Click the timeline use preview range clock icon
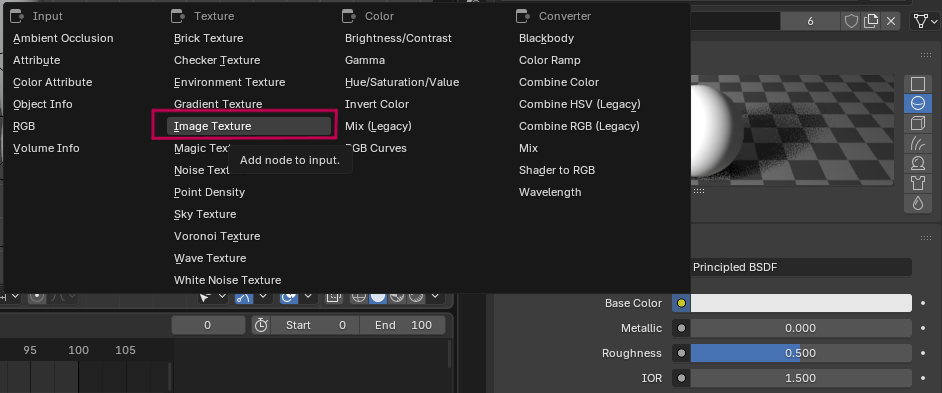 [261, 325]
